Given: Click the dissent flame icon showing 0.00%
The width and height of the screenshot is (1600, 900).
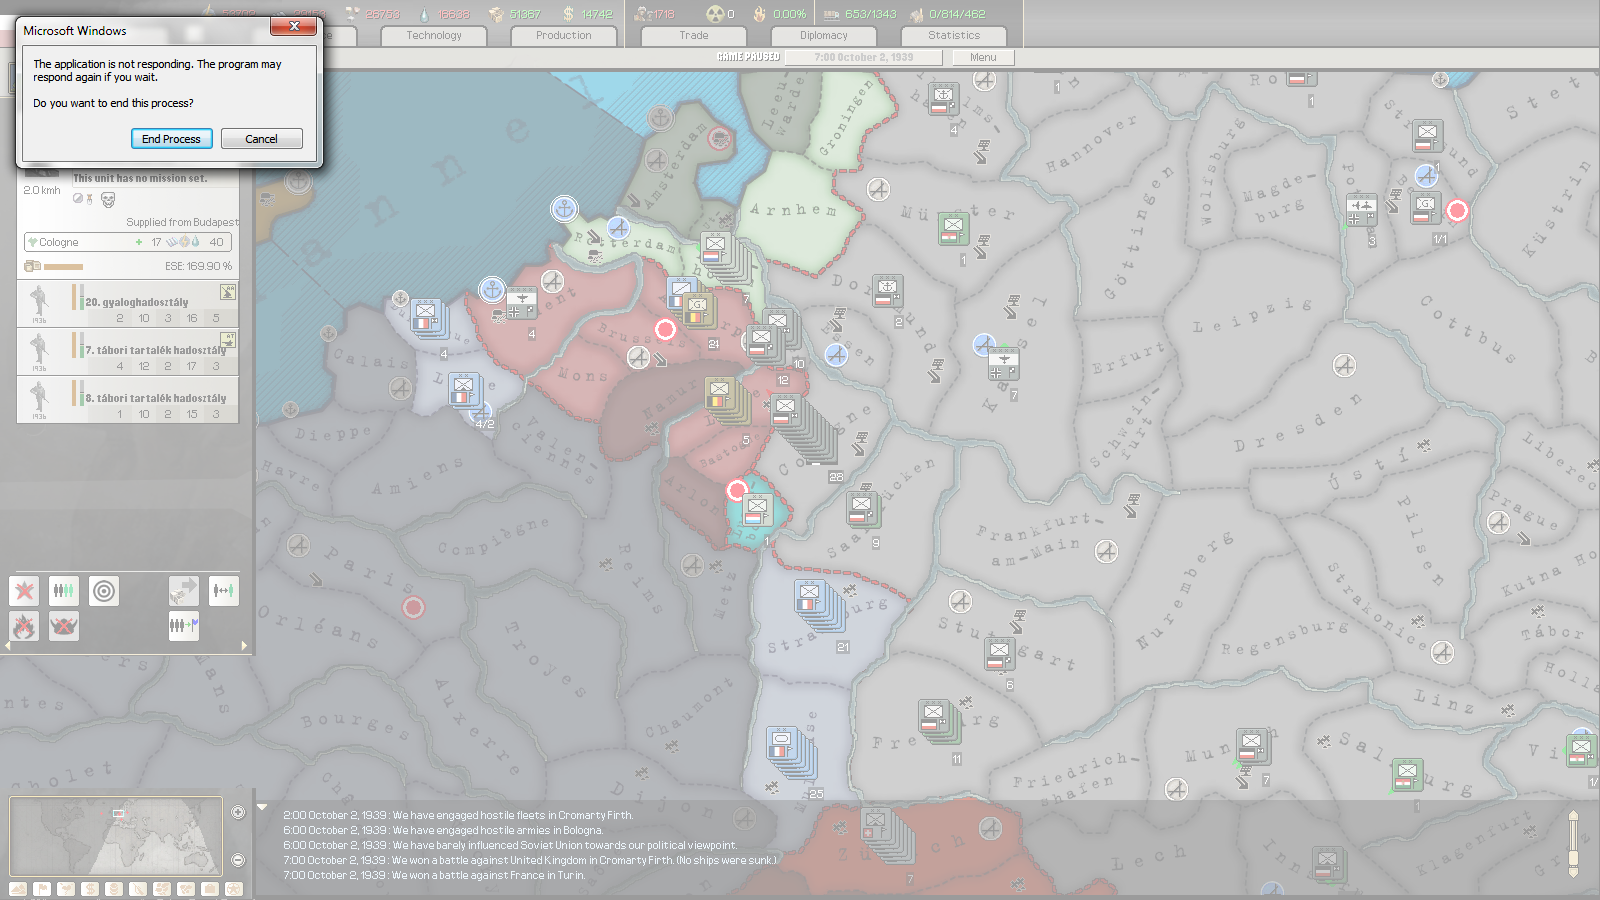Looking at the screenshot, I should pyautogui.click(x=760, y=14).
